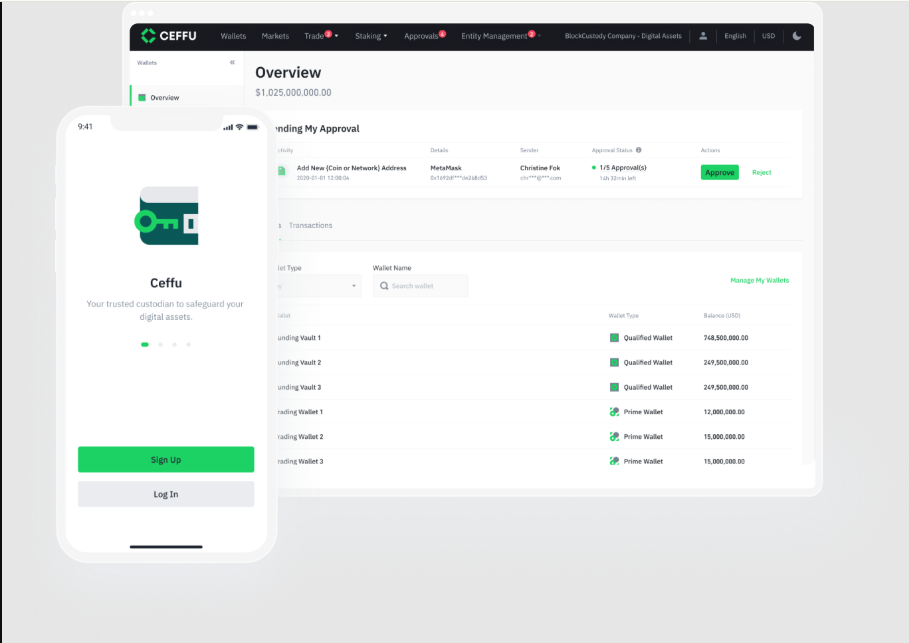Screen dimensions: 909x643
Task: Click the magnifier icon in the wallet search box
Action: pos(384,286)
